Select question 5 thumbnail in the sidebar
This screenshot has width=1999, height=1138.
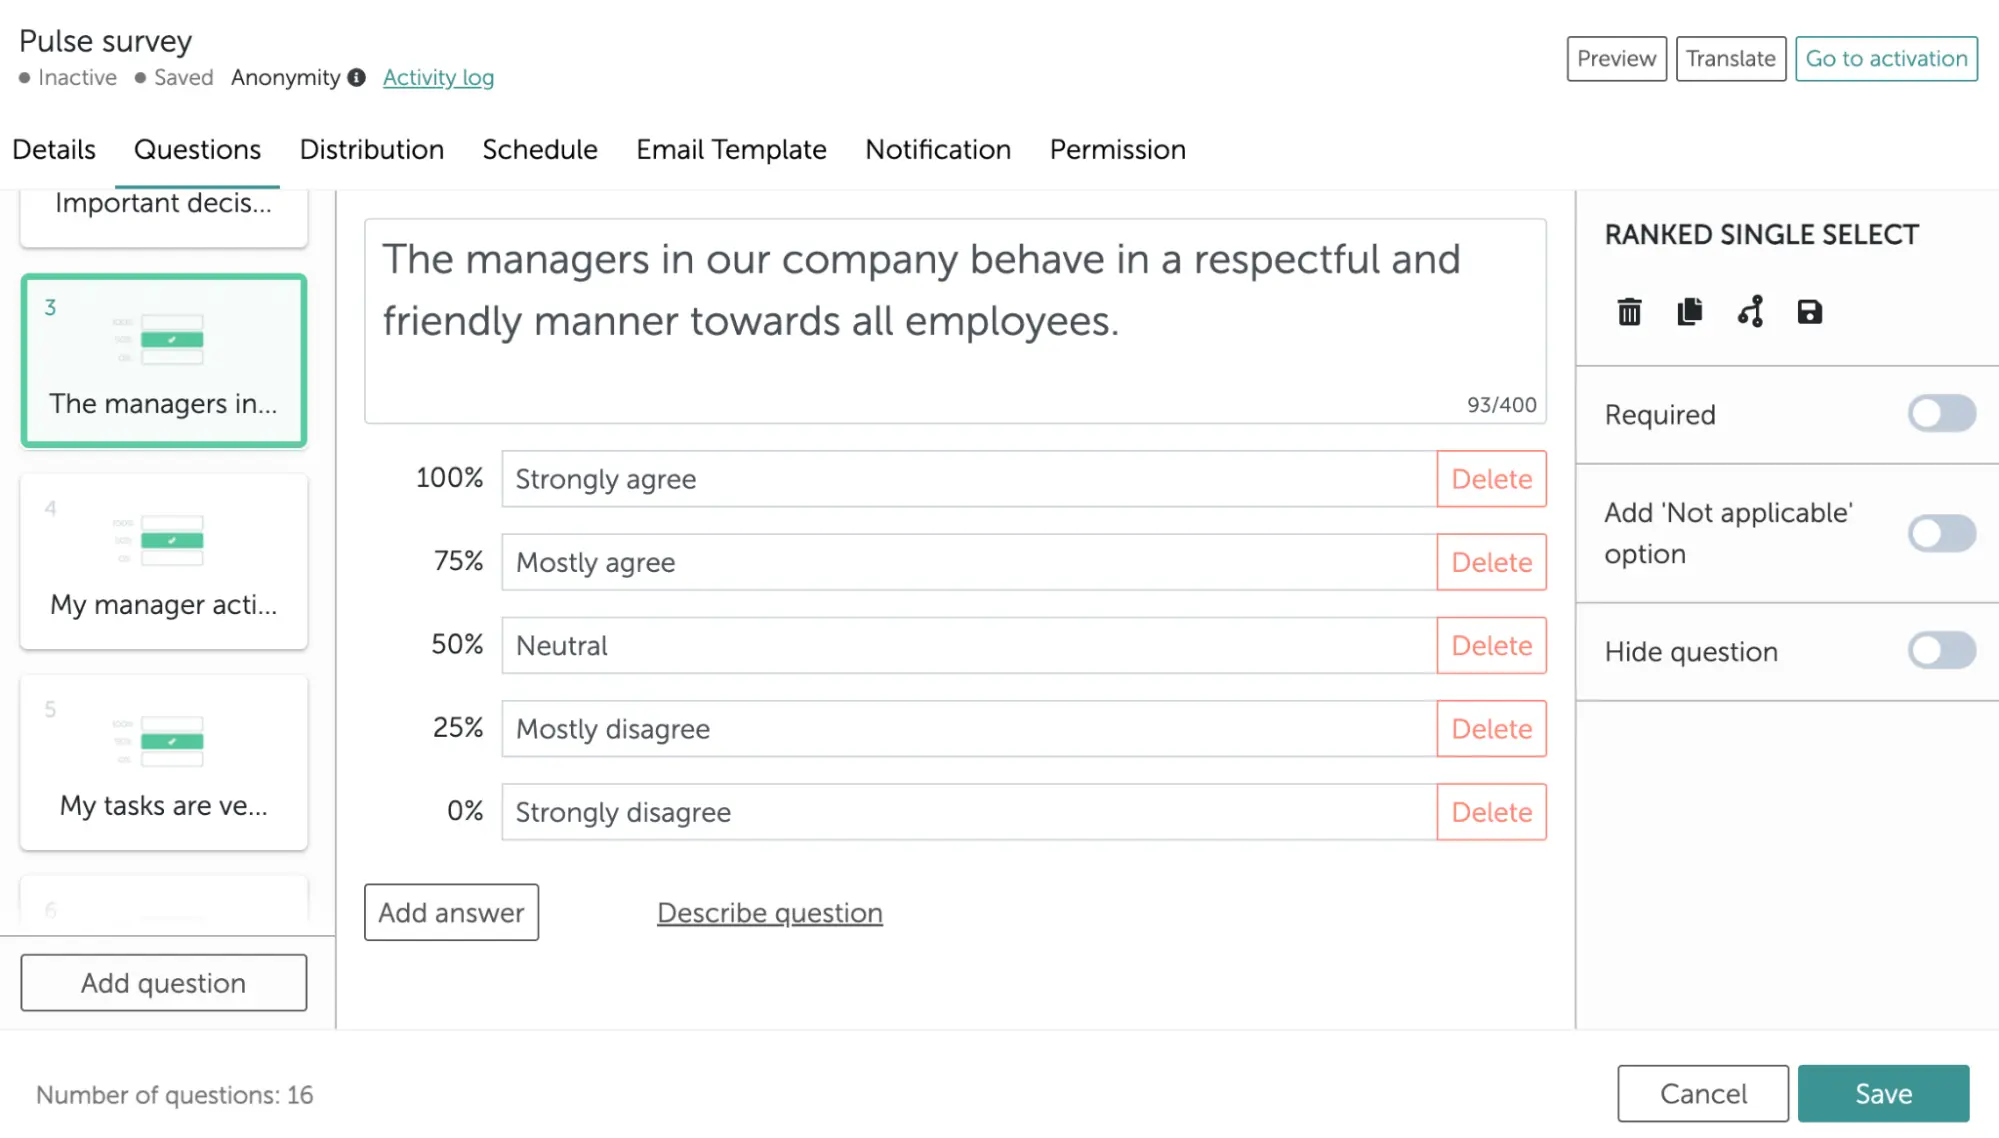163,762
